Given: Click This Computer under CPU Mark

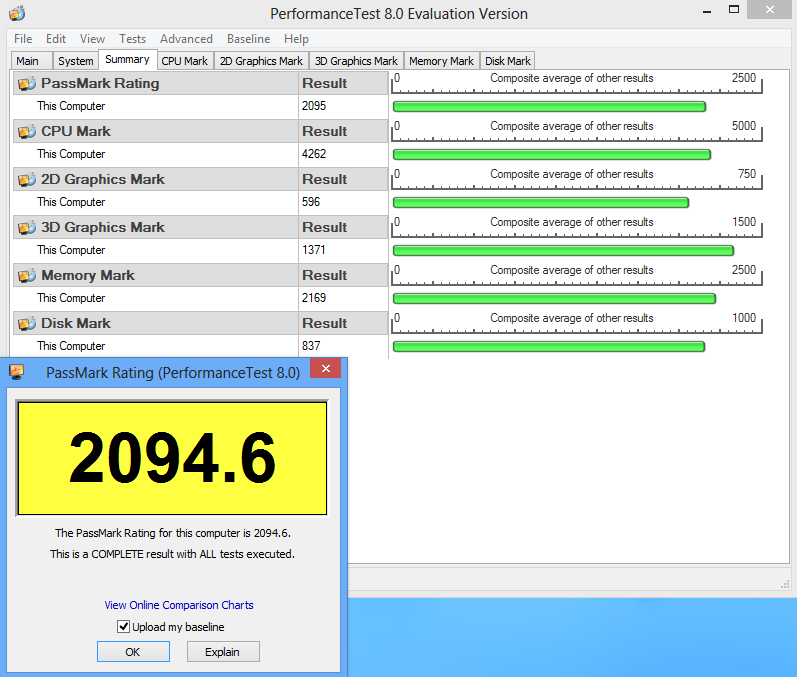Looking at the screenshot, I should click(x=71, y=154).
